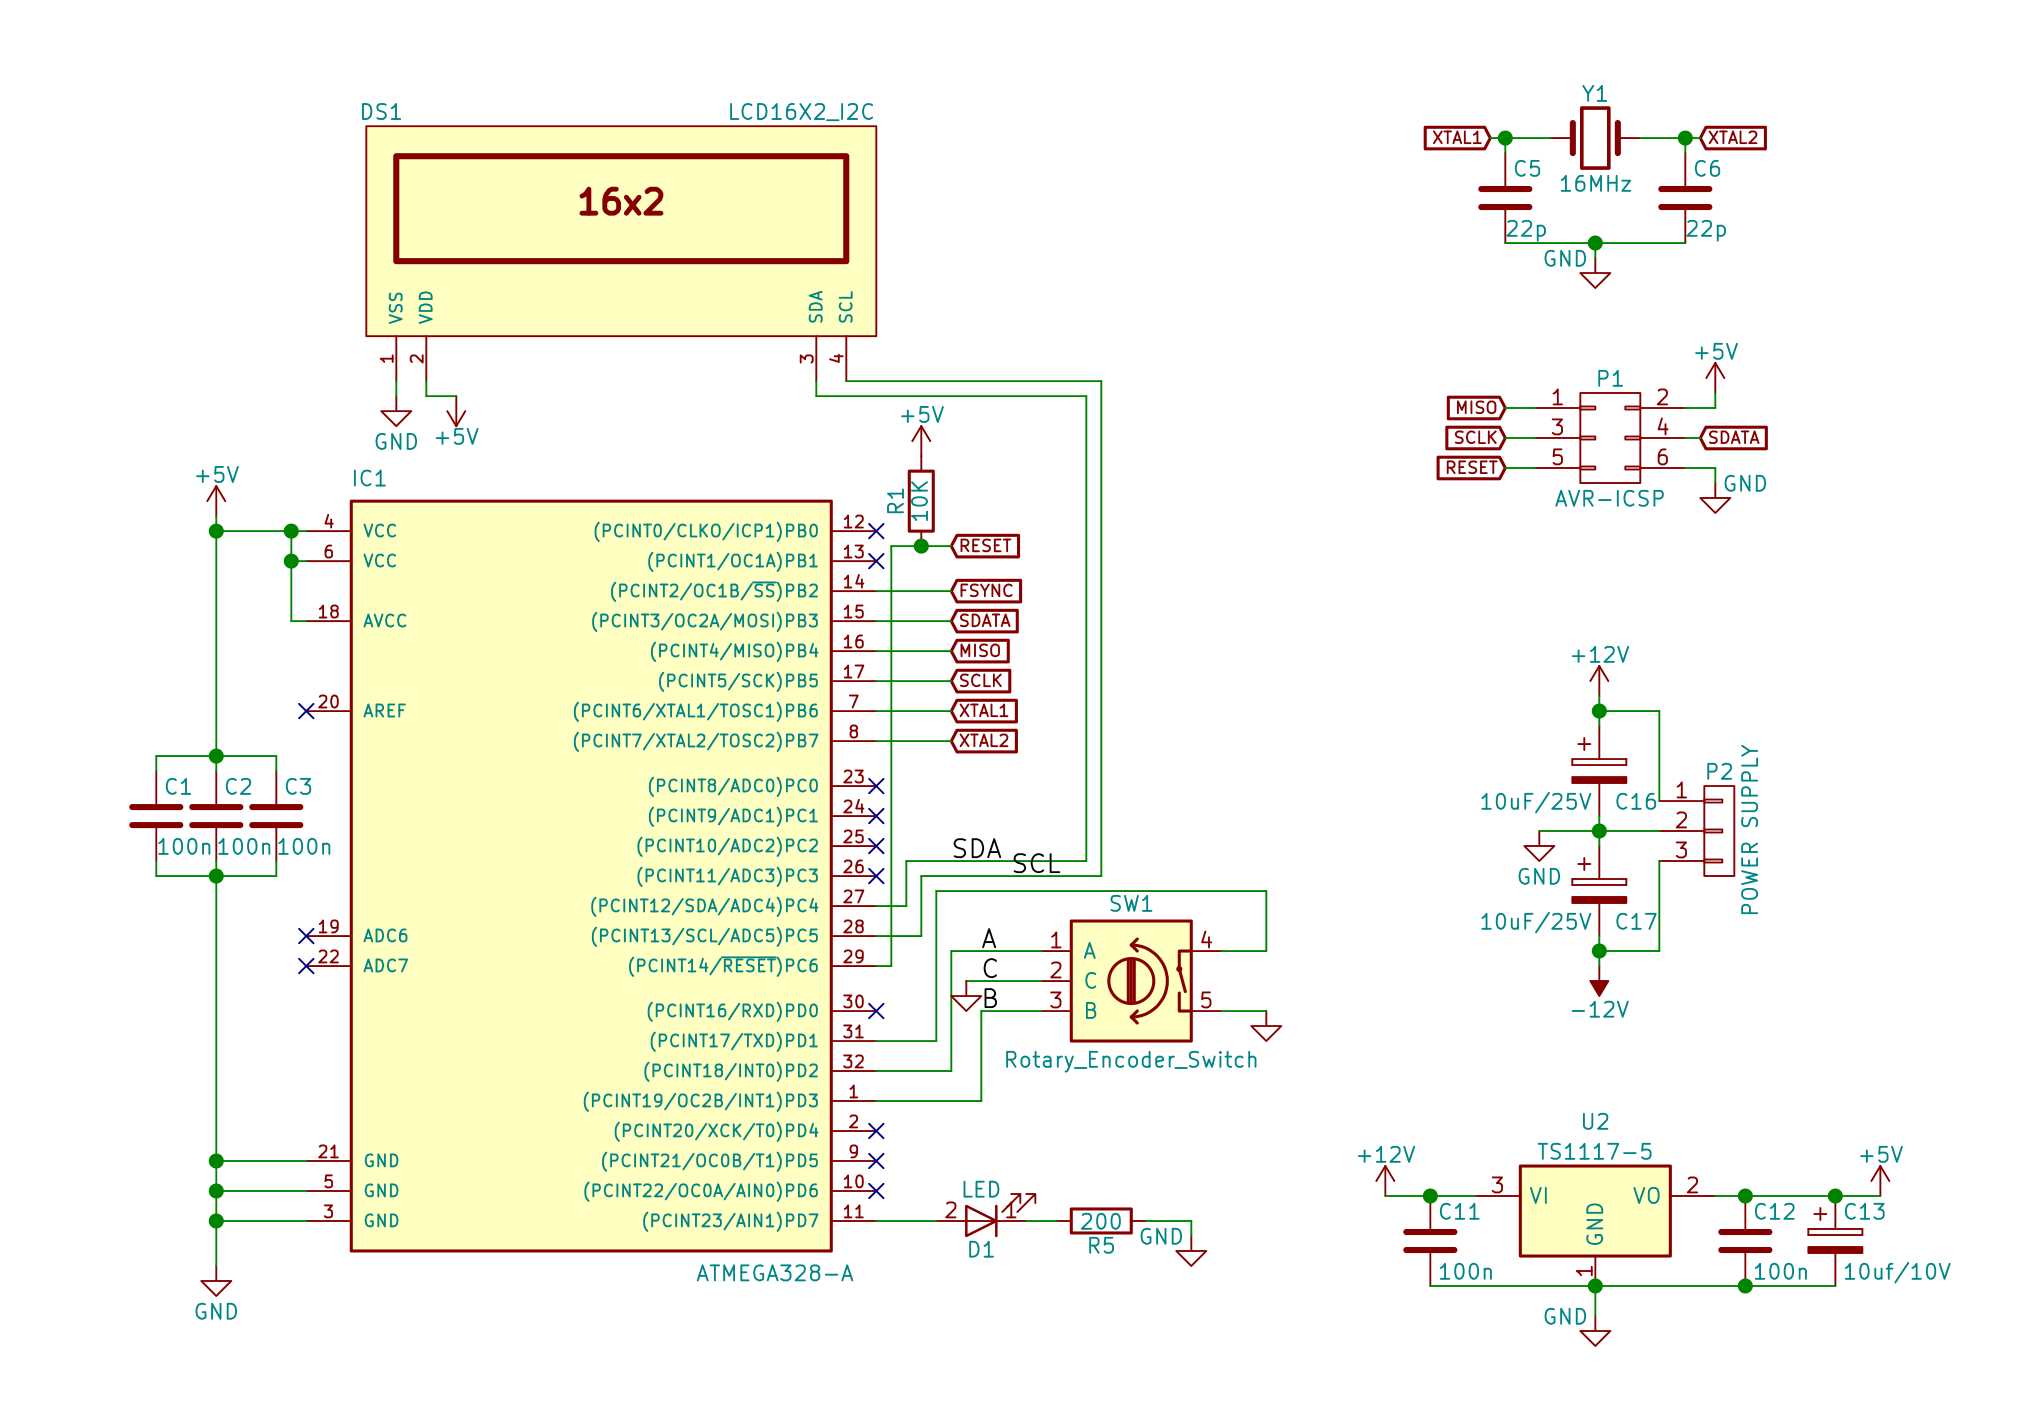Click the SDA wire label above PC4
This screenshot has height=1404, width=2020.
pos(976,849)
